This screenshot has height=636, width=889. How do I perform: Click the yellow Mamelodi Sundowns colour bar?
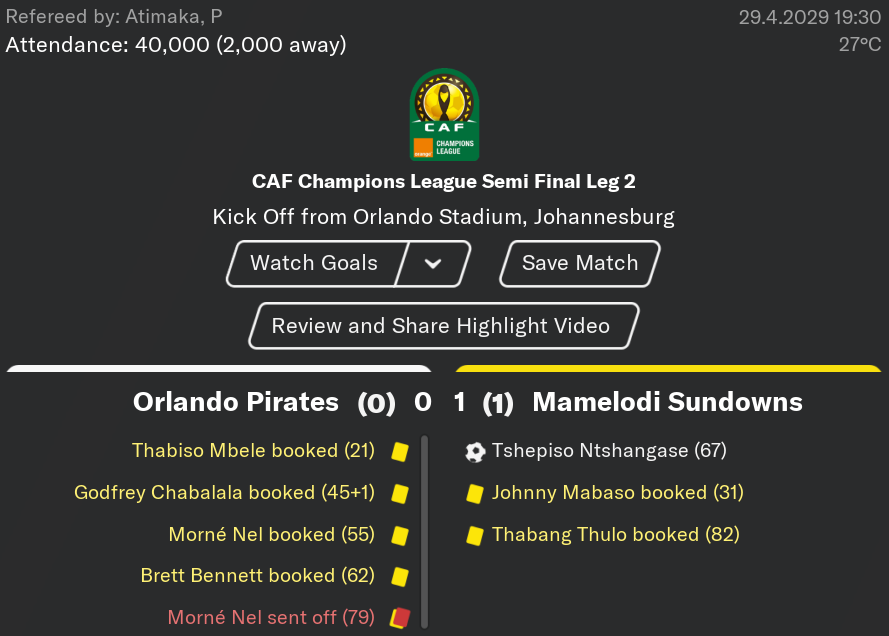668,368
